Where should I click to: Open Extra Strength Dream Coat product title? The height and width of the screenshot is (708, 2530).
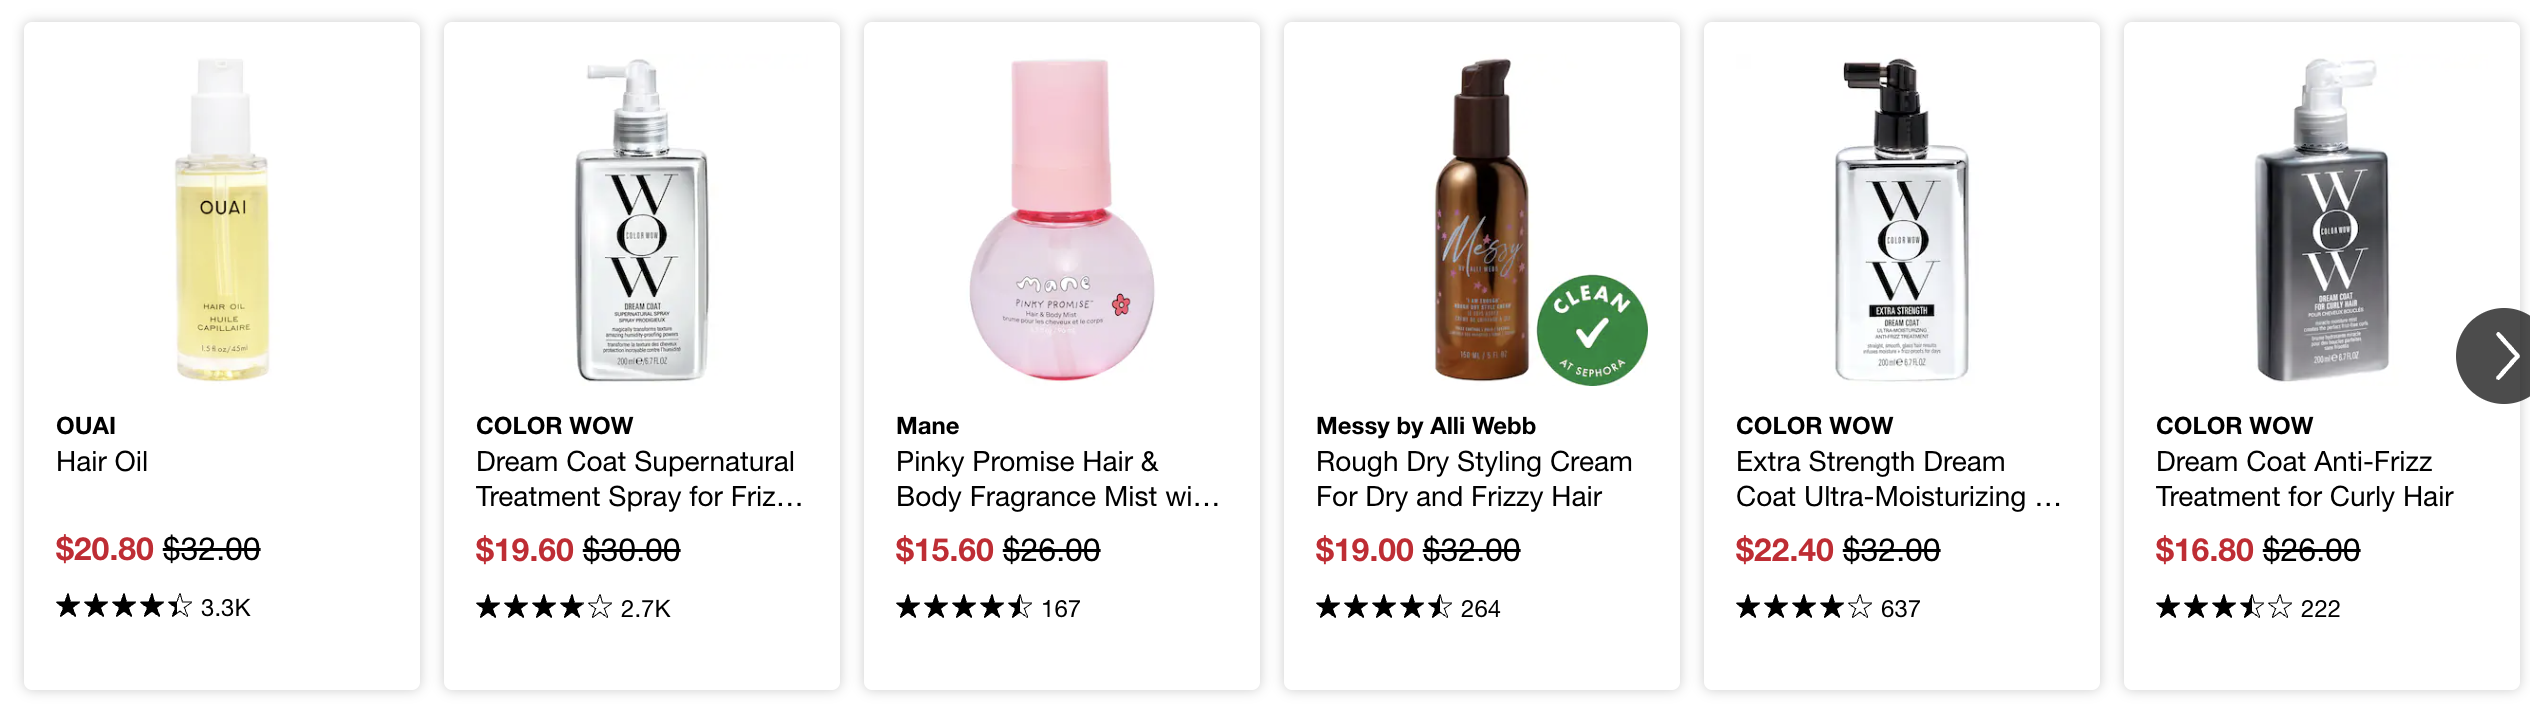click(1897, 479)
